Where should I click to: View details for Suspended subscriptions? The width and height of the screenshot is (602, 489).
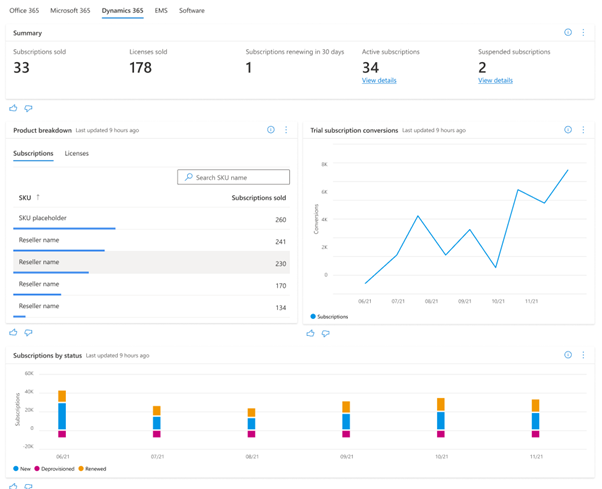coord(495,80)
